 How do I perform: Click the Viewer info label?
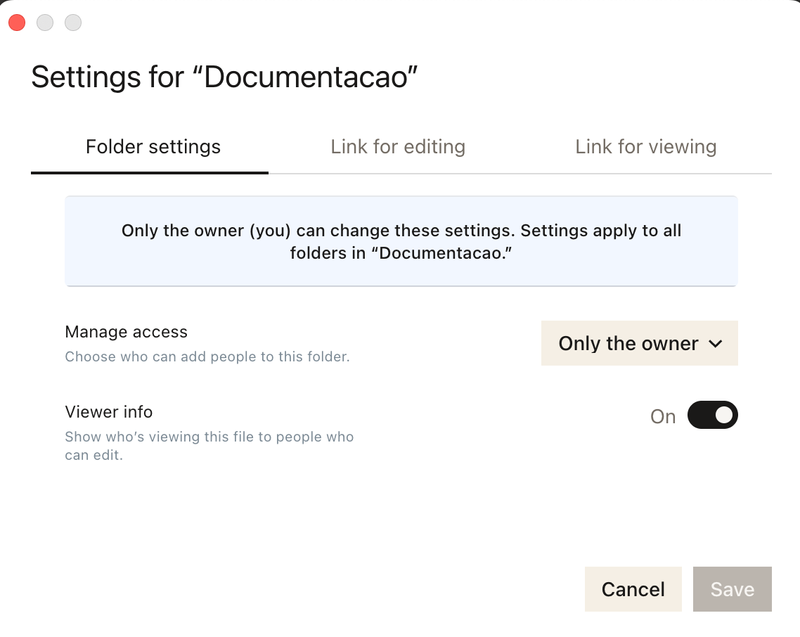point(109,412)
